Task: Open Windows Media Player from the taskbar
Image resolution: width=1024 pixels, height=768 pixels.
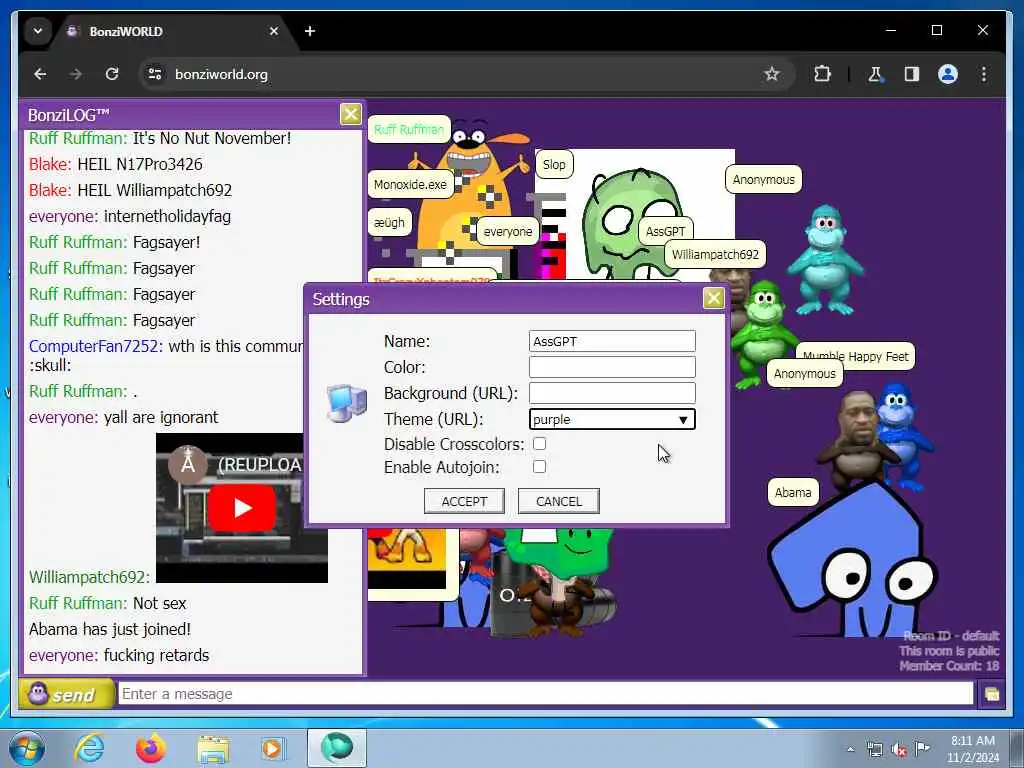Action: tap(272, 748)
